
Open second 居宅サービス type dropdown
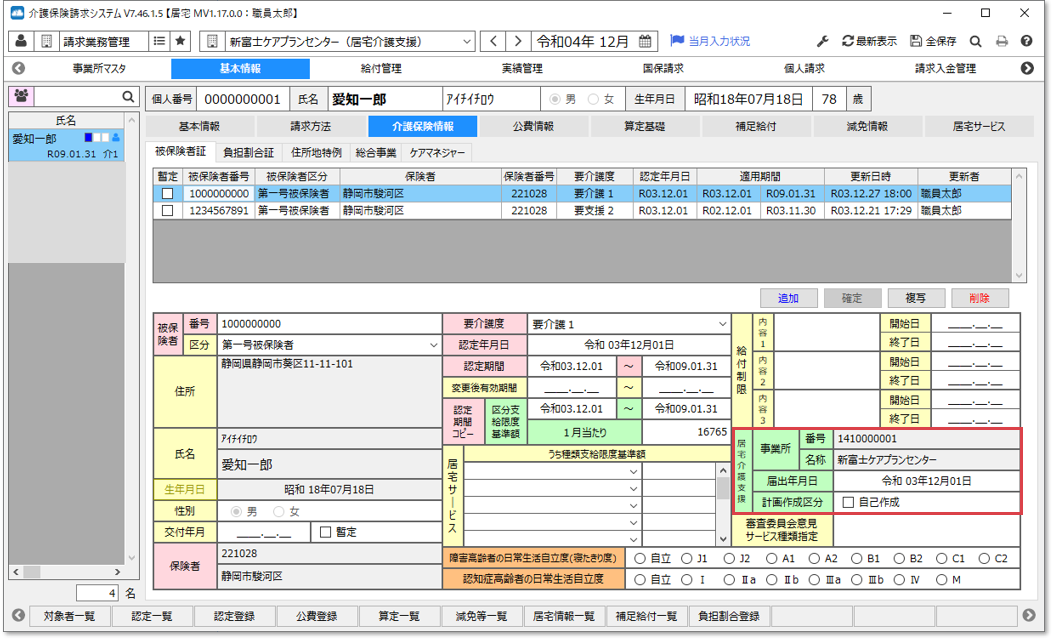click(x=633, y=488)
